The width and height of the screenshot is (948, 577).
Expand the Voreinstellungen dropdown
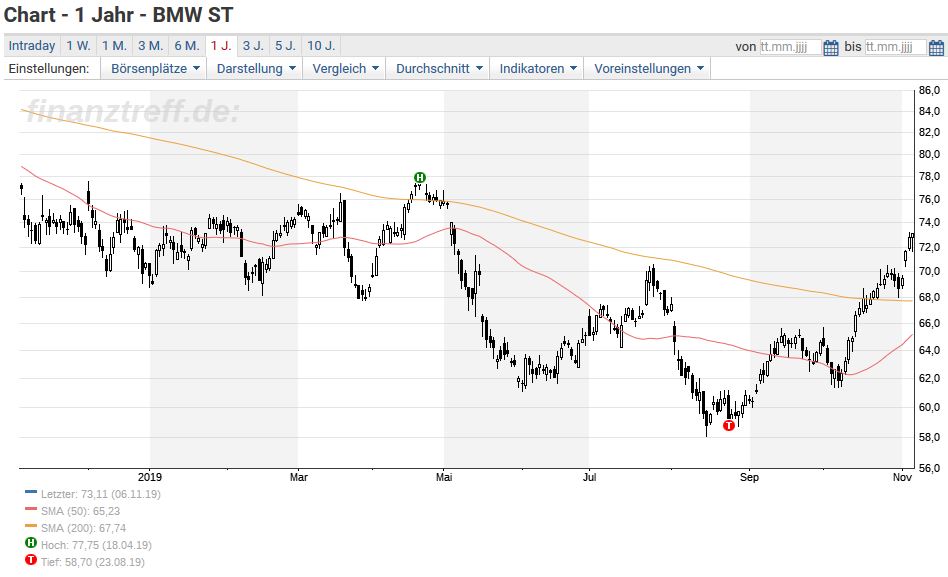(648, 69)
